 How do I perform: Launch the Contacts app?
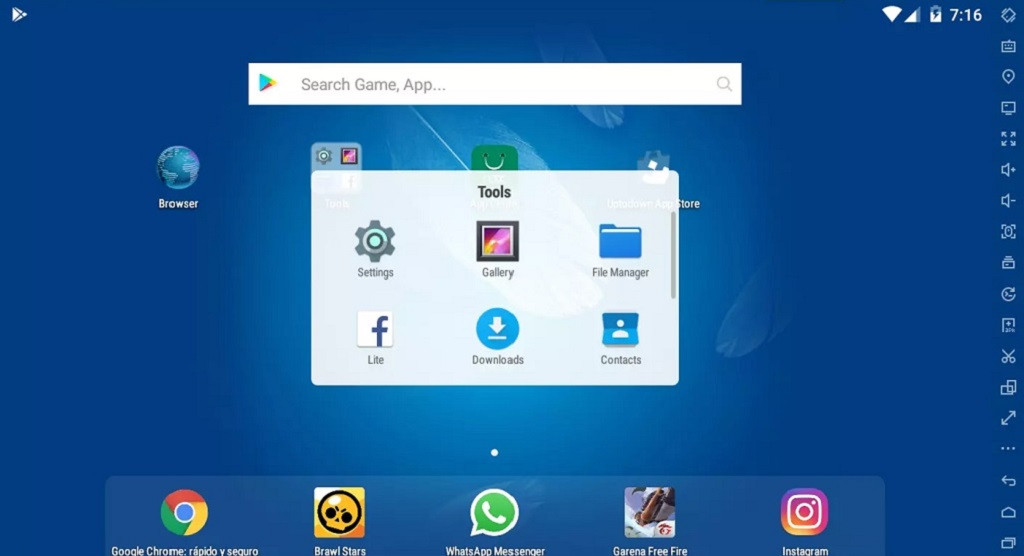pos(620,330)
